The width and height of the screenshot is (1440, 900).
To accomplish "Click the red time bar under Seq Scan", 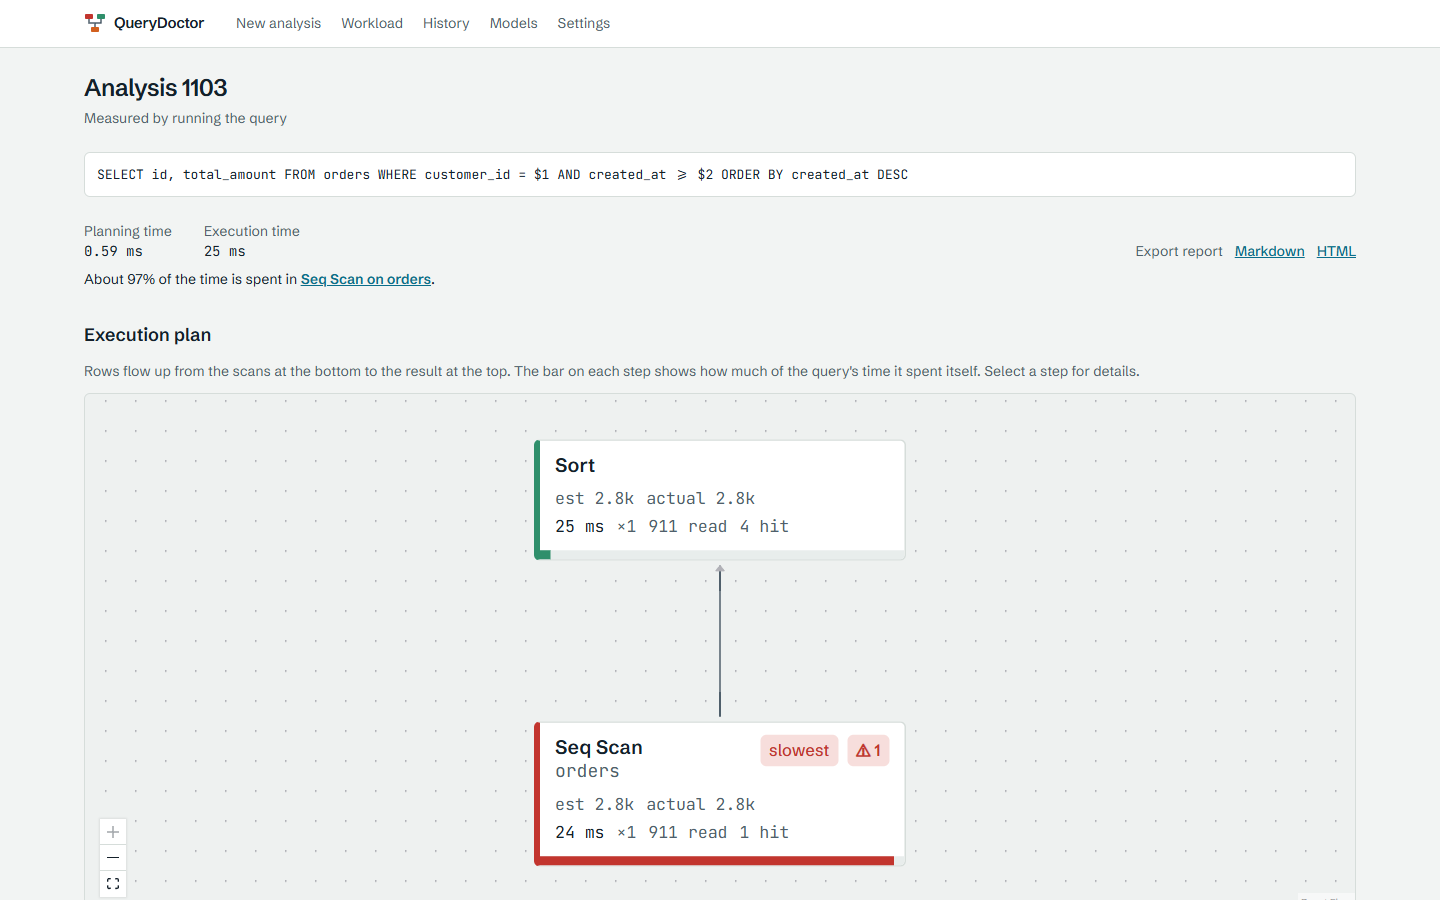I will point(716,860).
